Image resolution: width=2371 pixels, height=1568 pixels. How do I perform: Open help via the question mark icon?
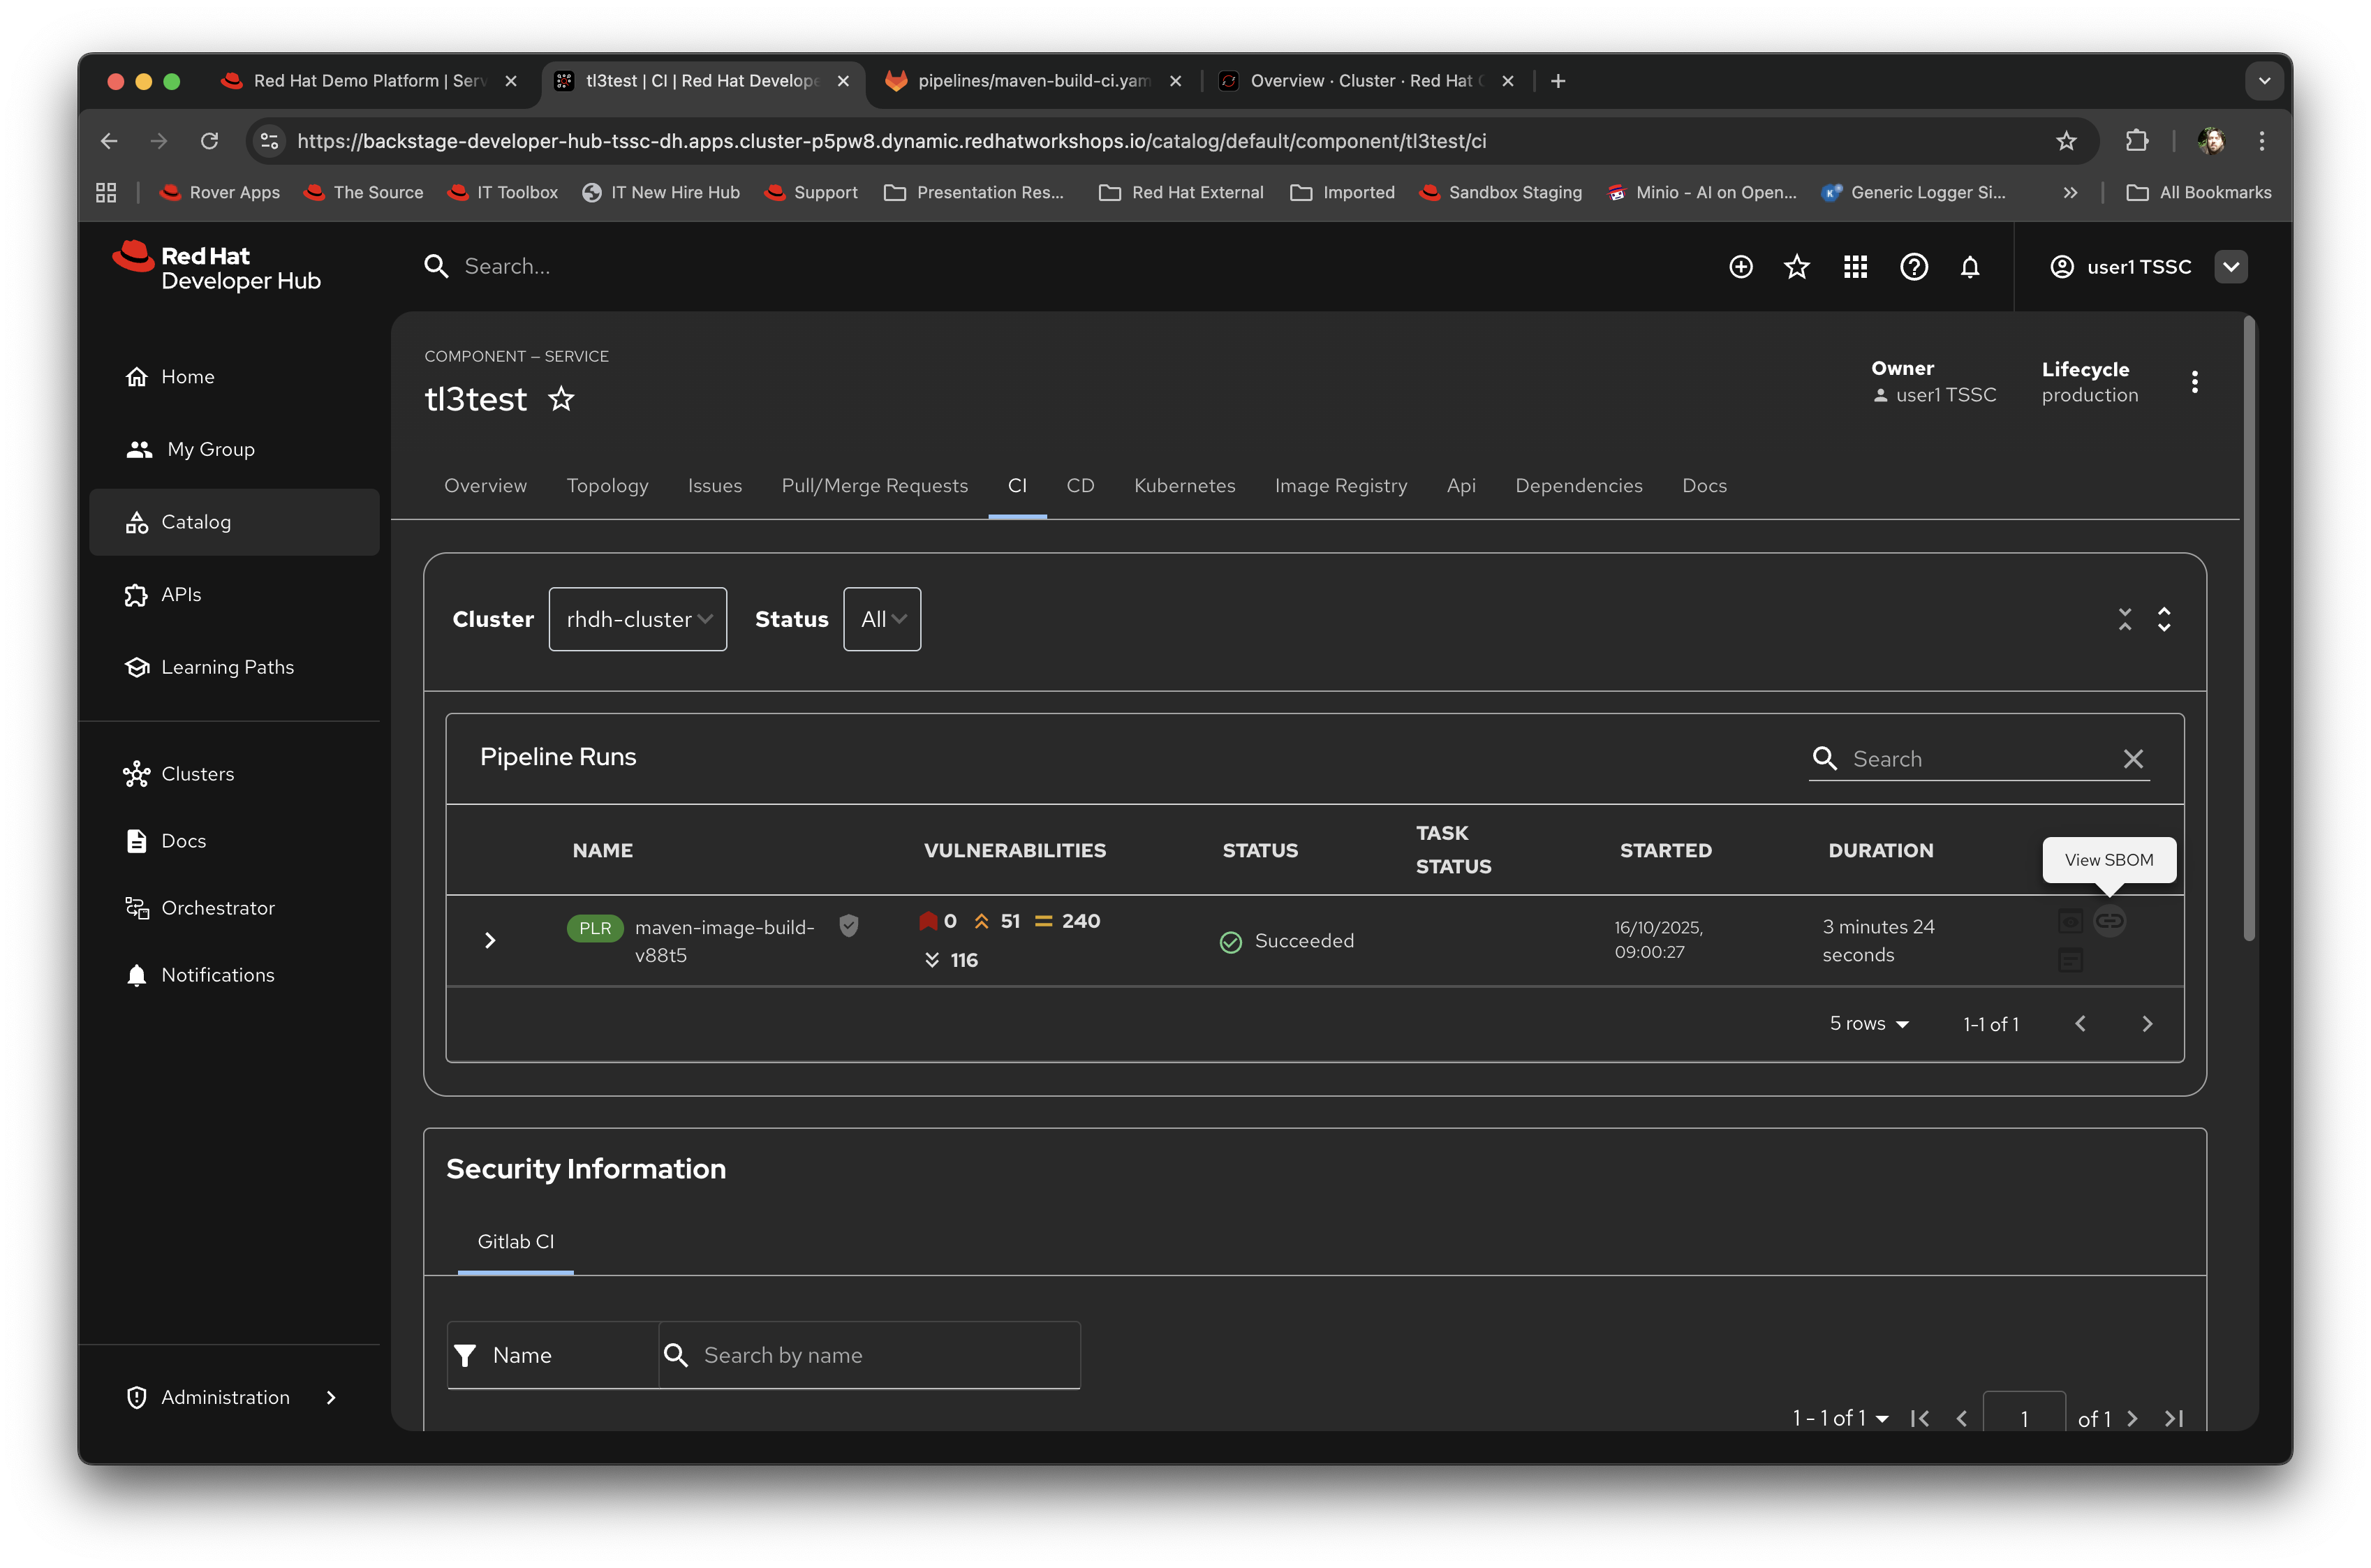pyautogui.click(x=1914, y=267)
